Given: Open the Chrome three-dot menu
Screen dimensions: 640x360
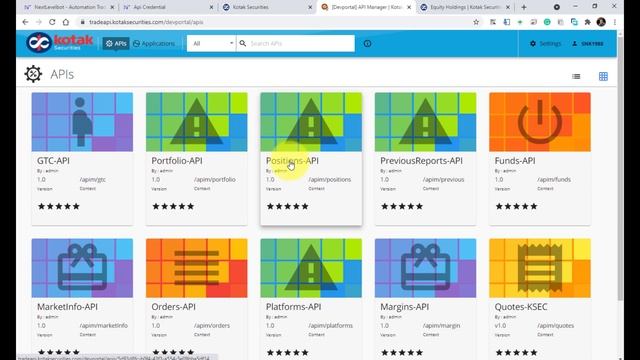Looking at the screenshot, I should 615,22.
